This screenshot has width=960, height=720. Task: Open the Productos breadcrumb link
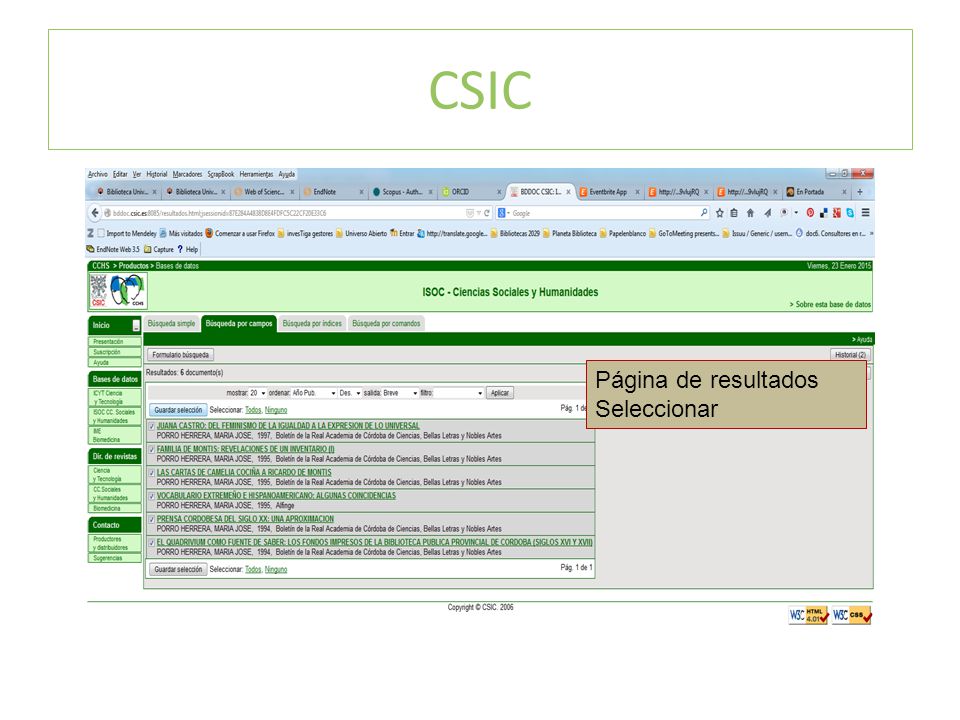point(133,266)
